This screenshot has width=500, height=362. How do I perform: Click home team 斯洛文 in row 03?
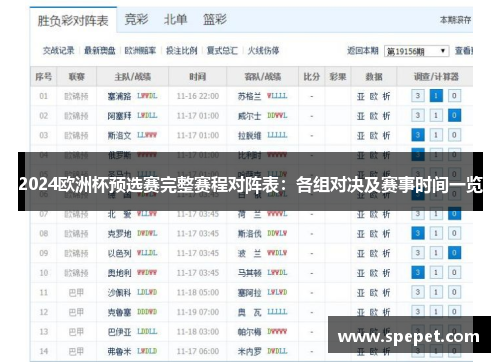119,136
